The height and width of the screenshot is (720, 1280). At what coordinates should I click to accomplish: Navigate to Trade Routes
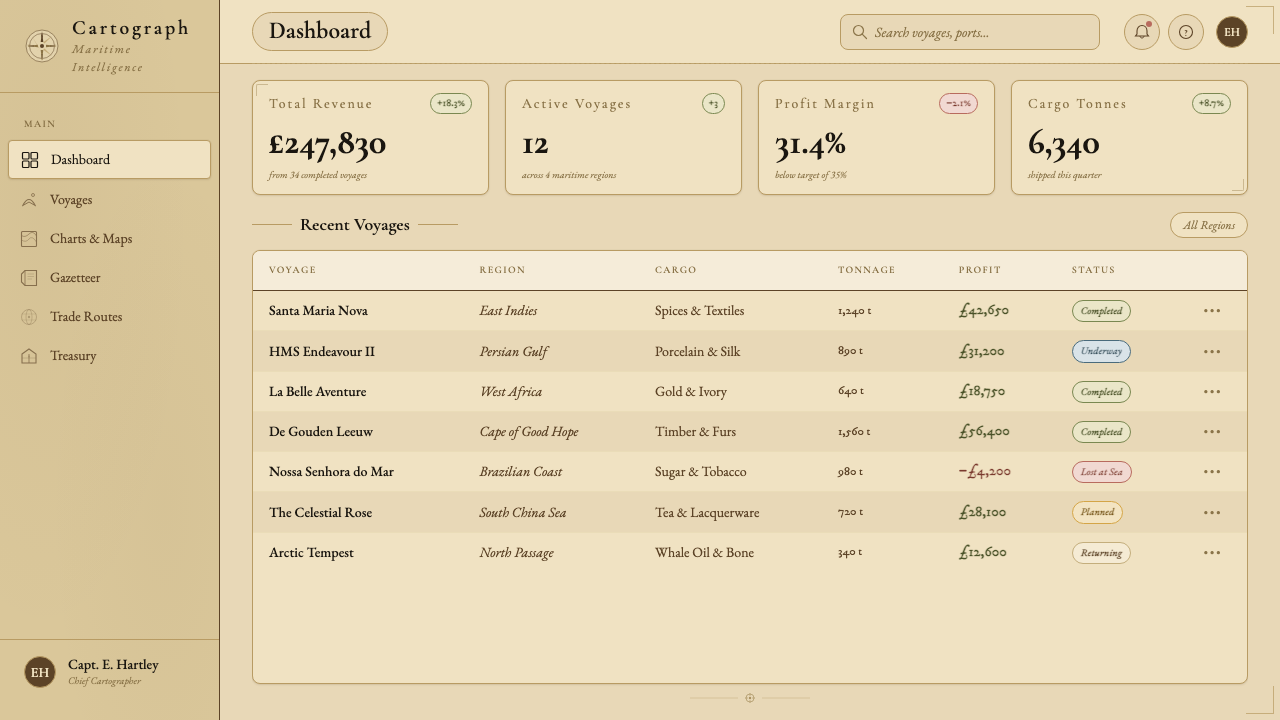(109, 317)
